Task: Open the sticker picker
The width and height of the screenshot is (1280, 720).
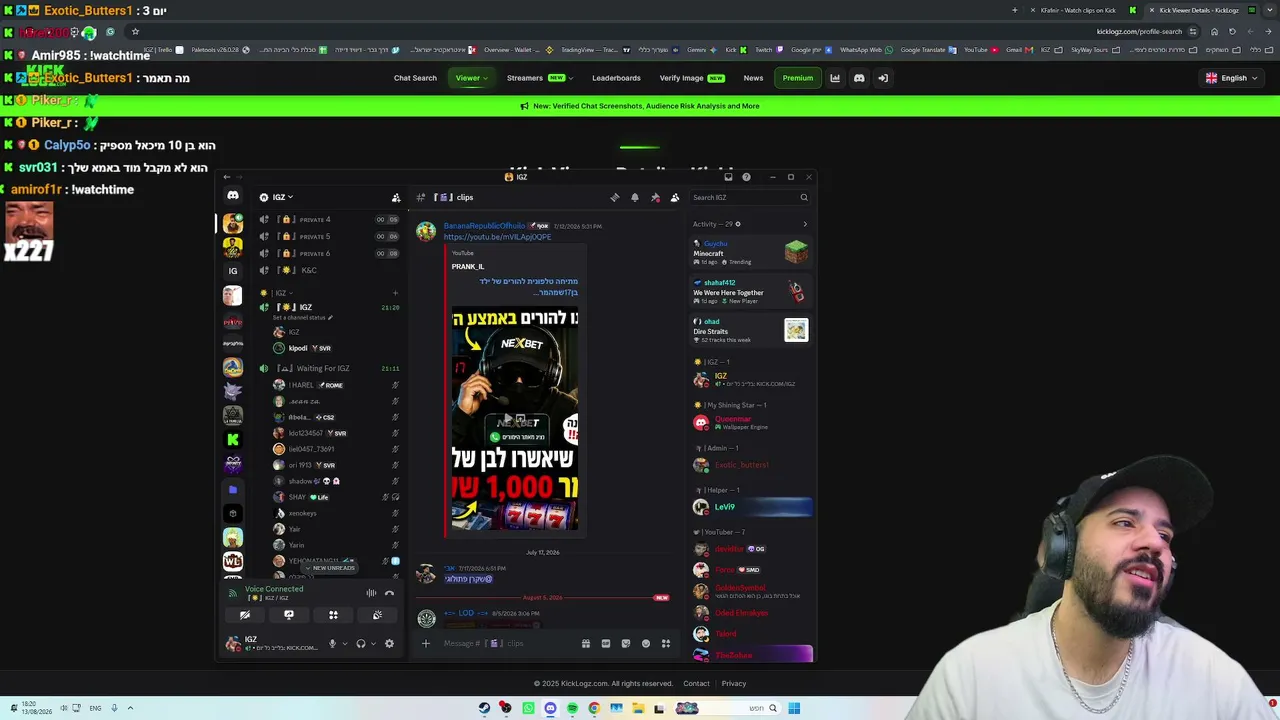Action: (x=626, y=643)
